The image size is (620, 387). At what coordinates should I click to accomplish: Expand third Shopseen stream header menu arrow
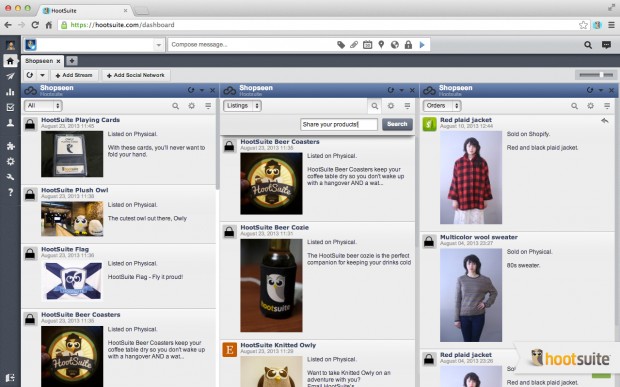coord(601,91)
